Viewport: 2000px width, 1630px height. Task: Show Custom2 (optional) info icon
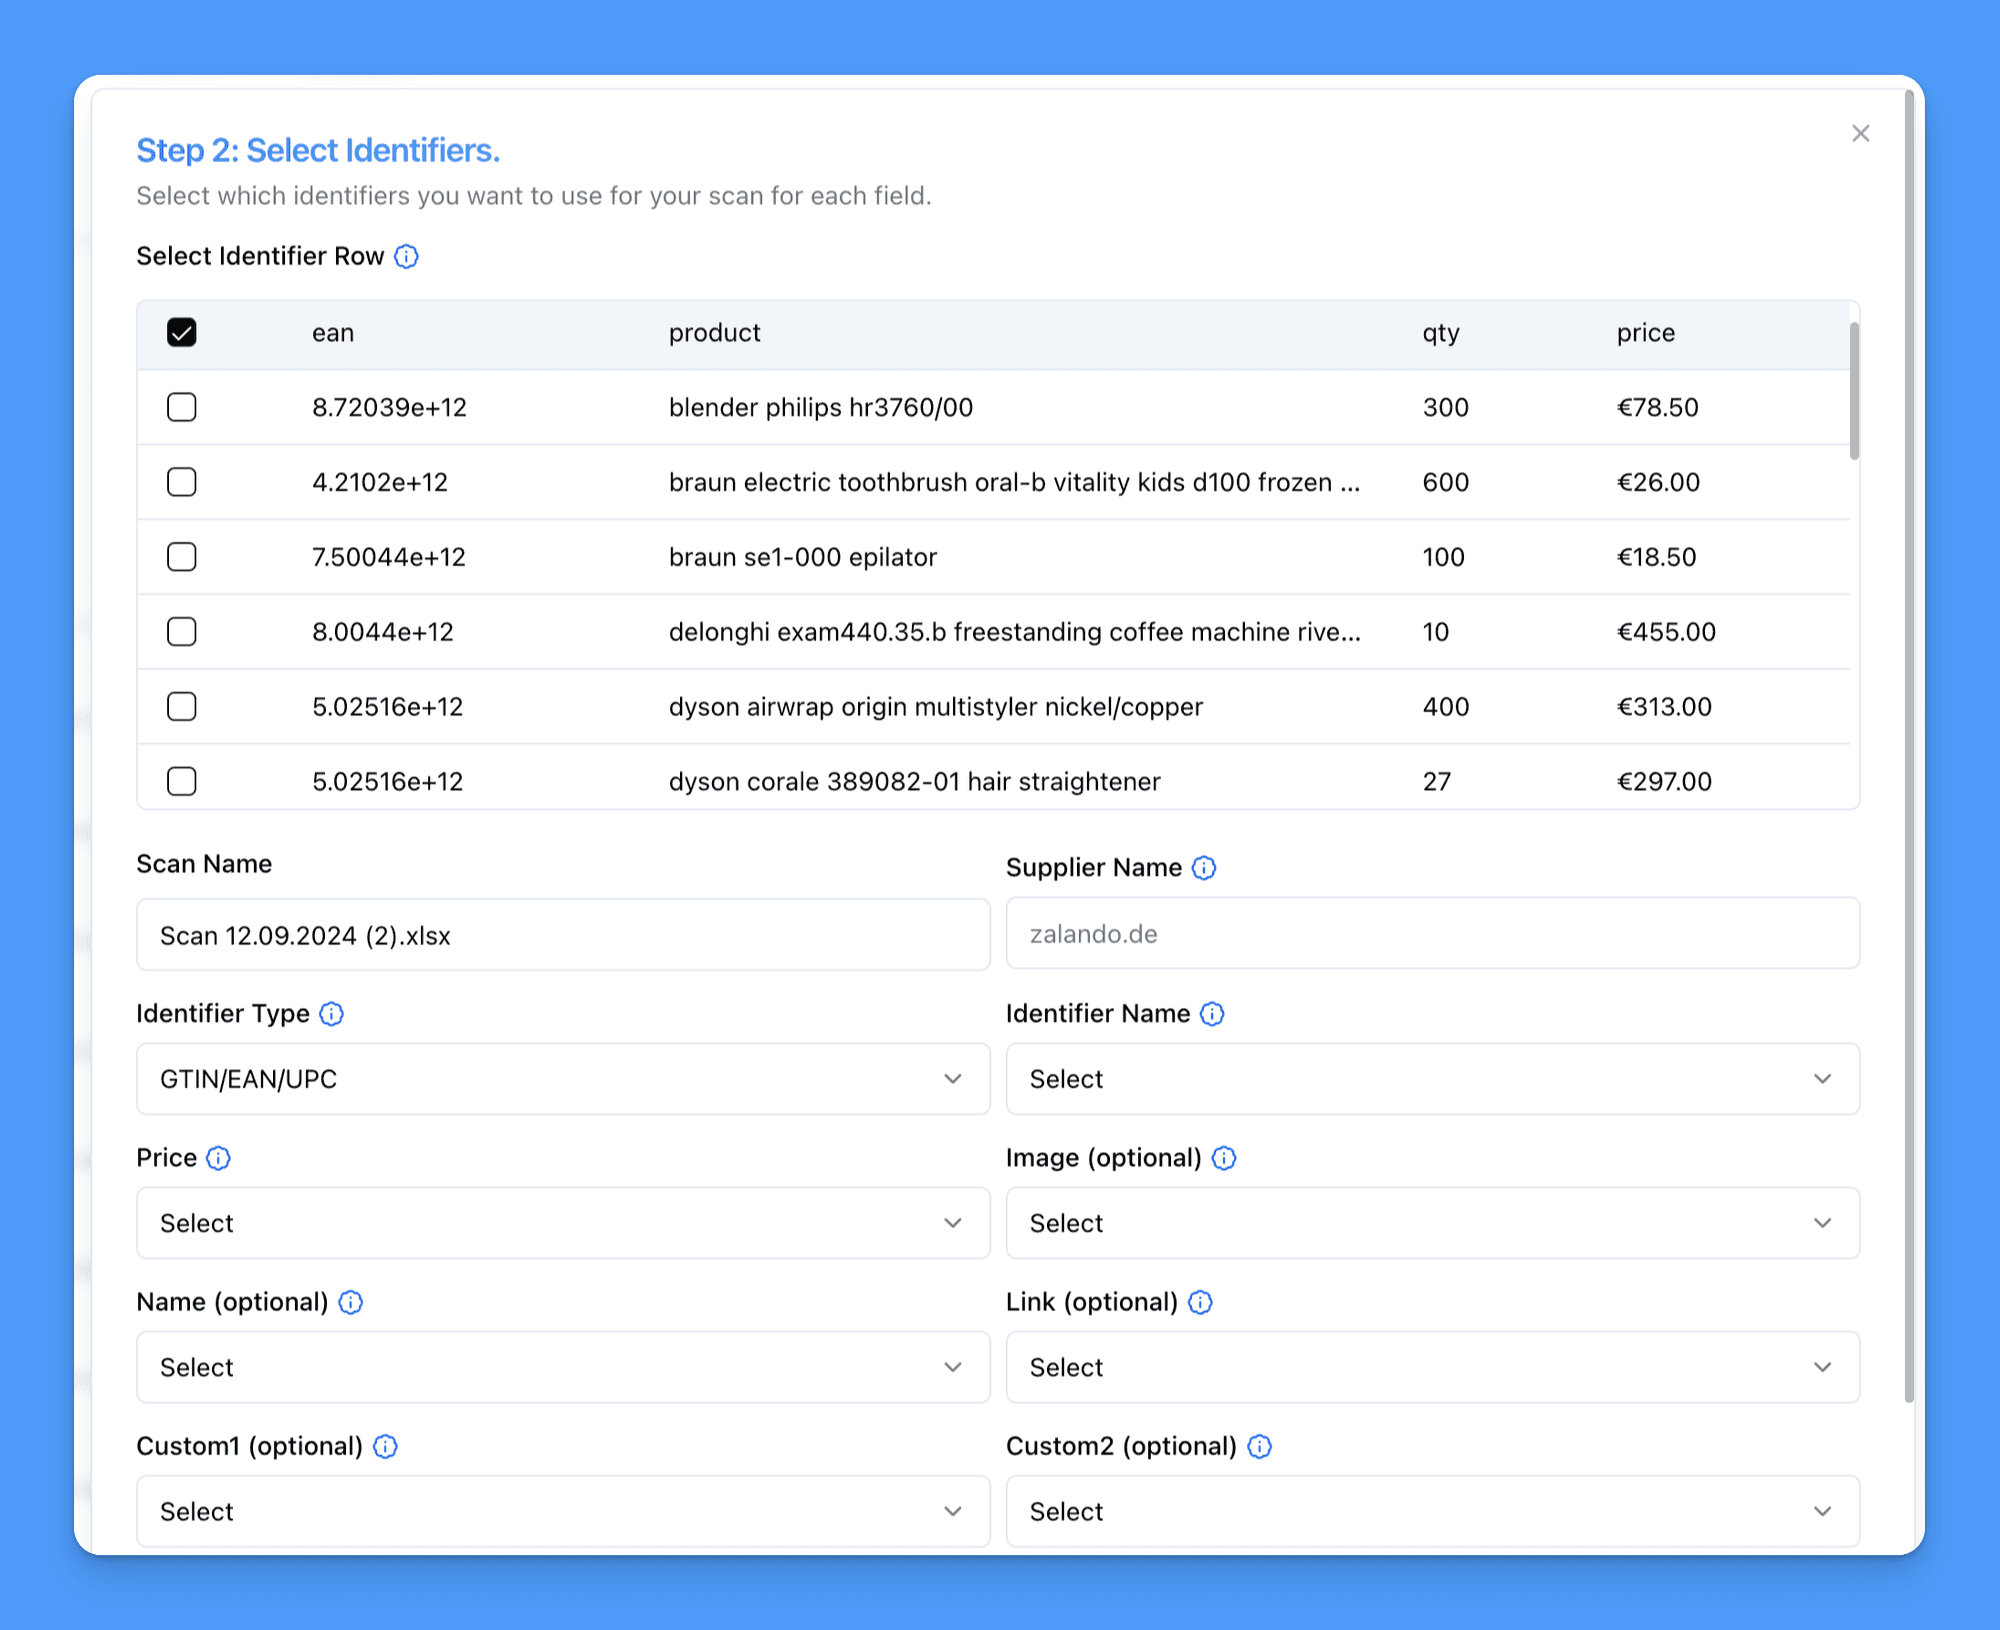coord(1260,1446)
